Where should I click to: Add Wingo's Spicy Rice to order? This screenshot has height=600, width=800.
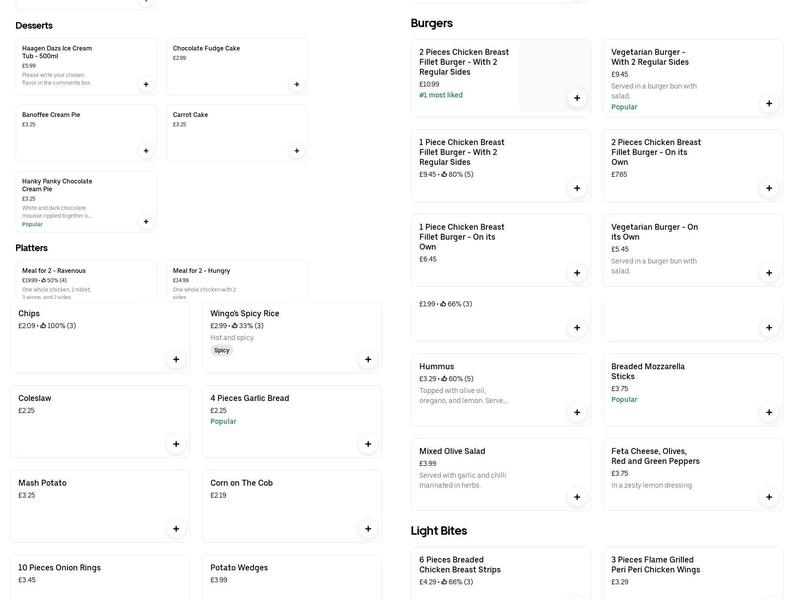pyautogui.click(x=368, y=359)
